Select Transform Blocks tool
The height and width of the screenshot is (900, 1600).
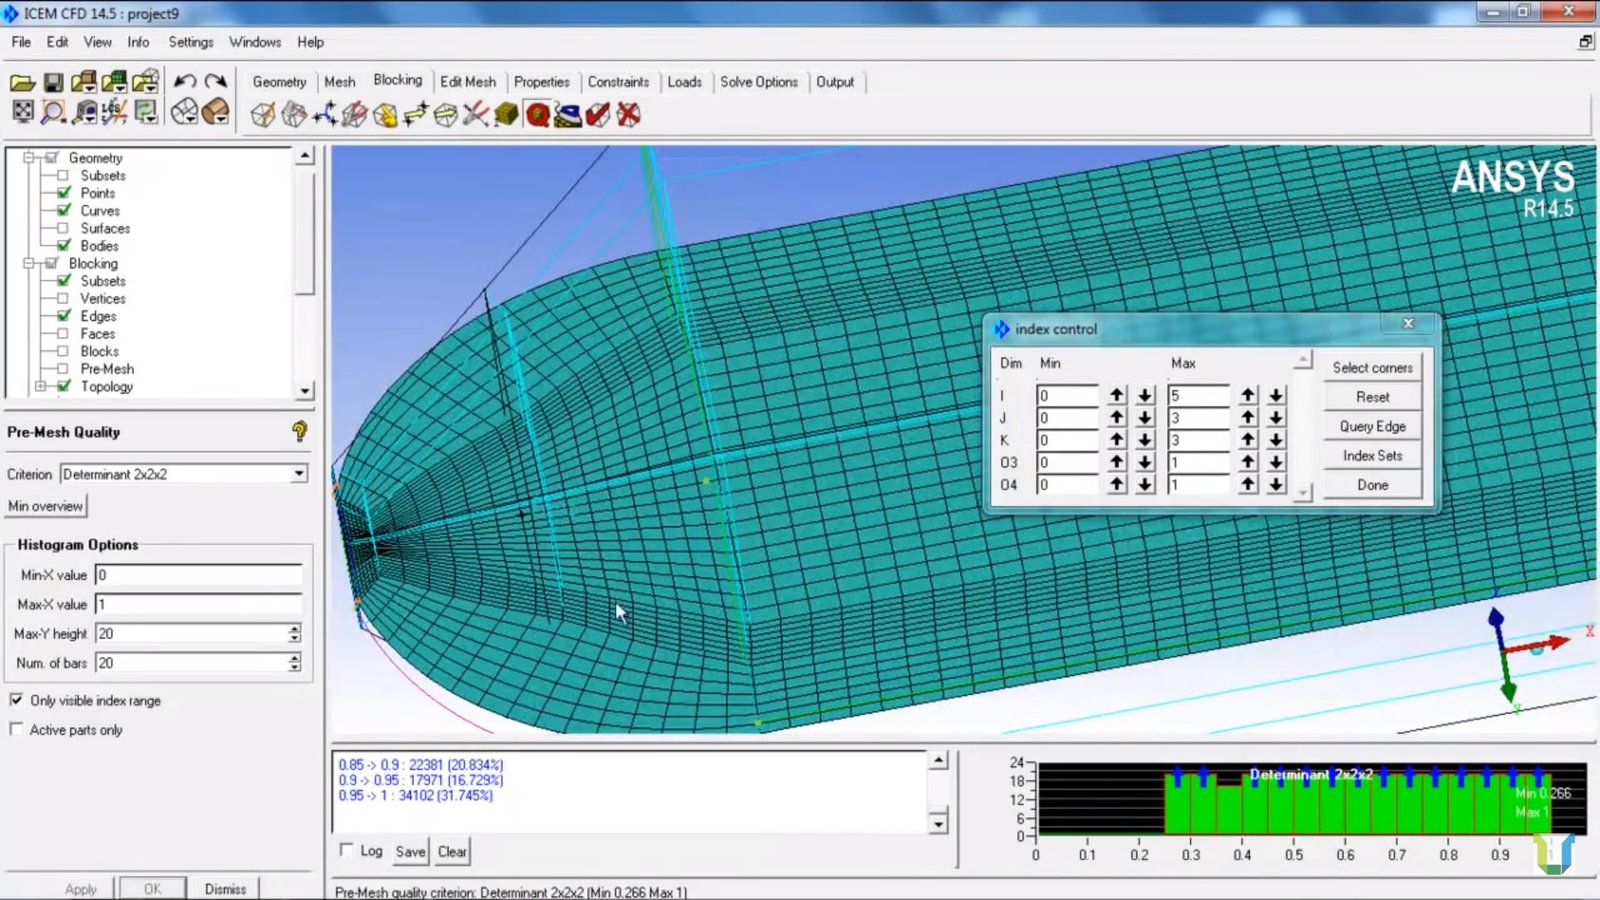[445, 115]
